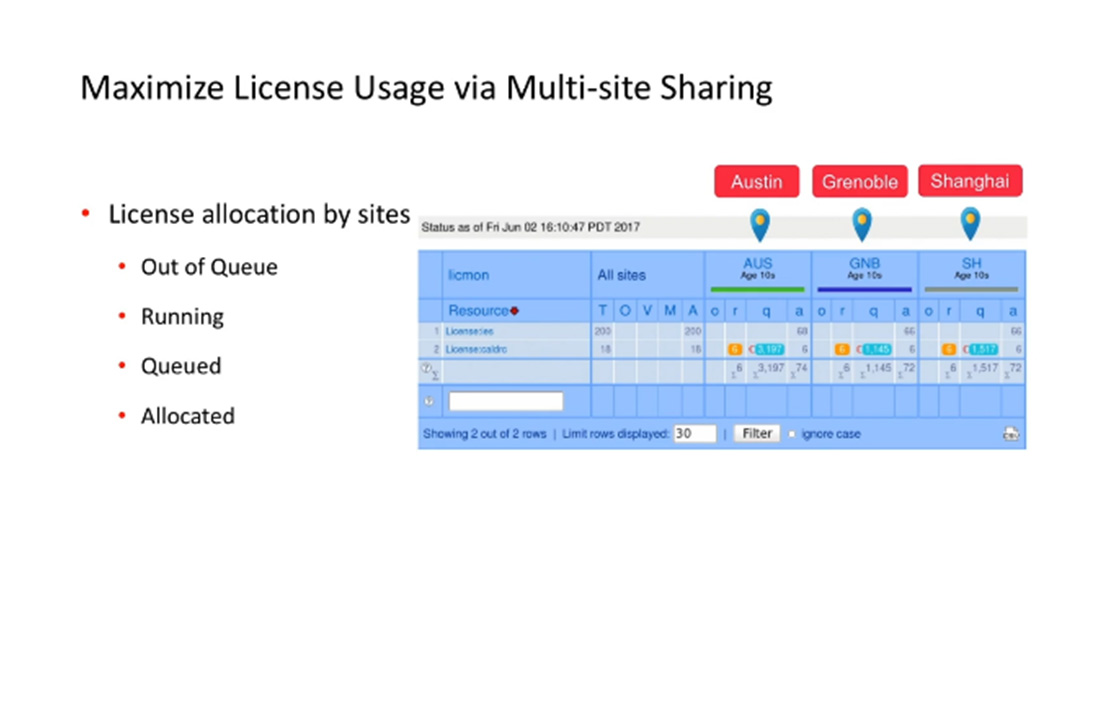Click the 'Allocated' bullet text
Image resolution: width=1100 pixels, height=702 pixels.
click(x=188, y=417)
